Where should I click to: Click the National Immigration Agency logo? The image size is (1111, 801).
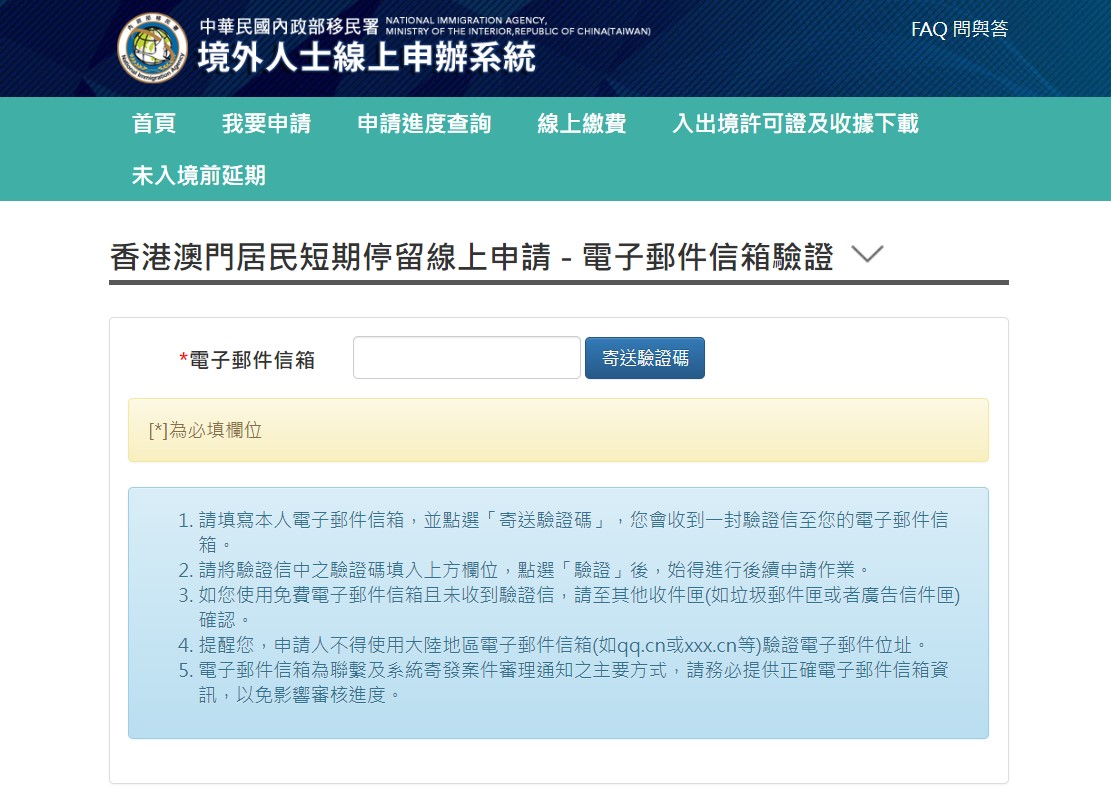coord(152,48)
